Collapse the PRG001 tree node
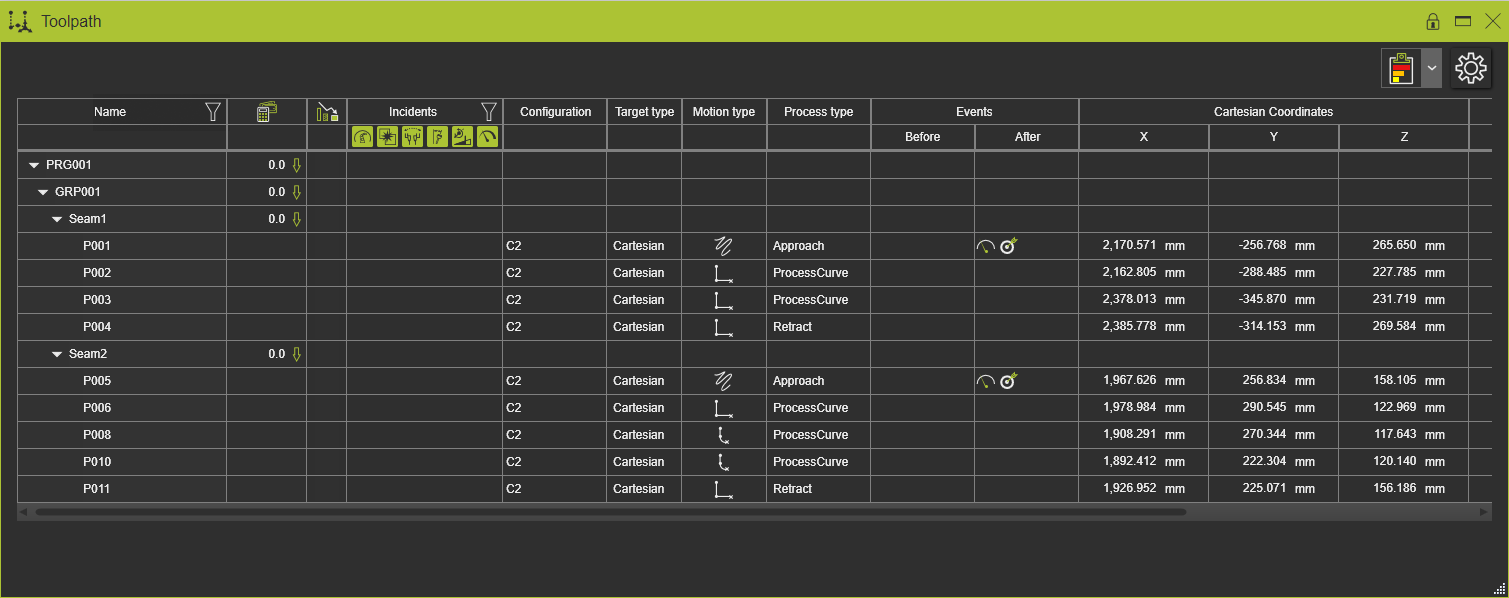Viewport: 1509px width, 598px height. point(34,164)
